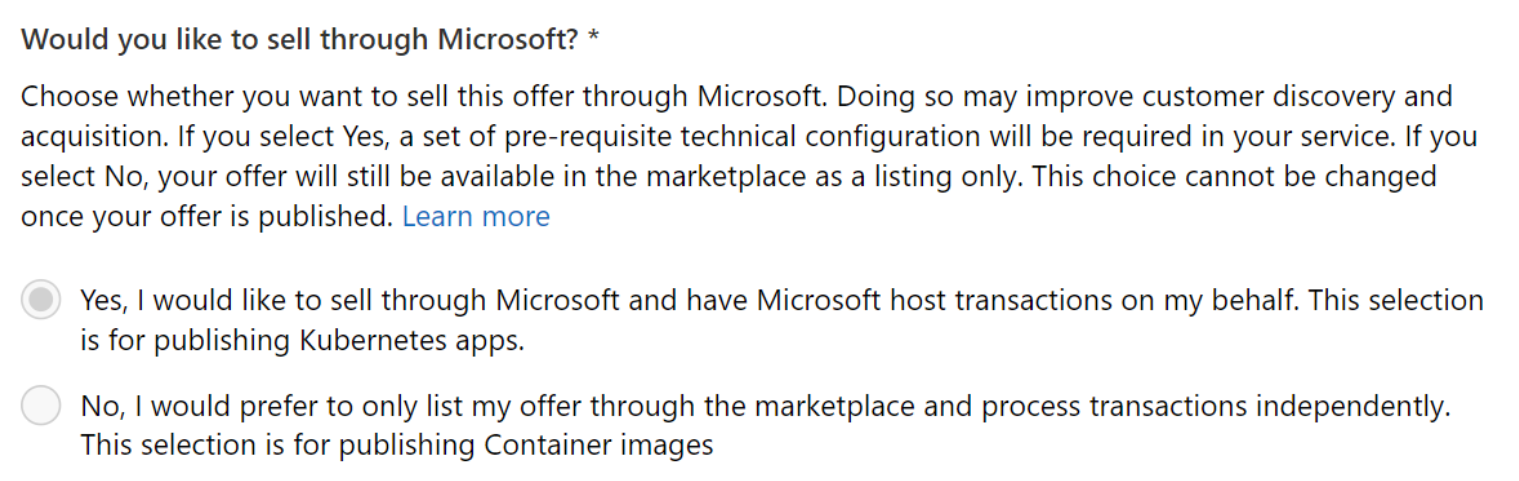The width and height of the screenshot is (1519, 481).
Task: Open the Learn more link
Action: (x=476, y=217)
